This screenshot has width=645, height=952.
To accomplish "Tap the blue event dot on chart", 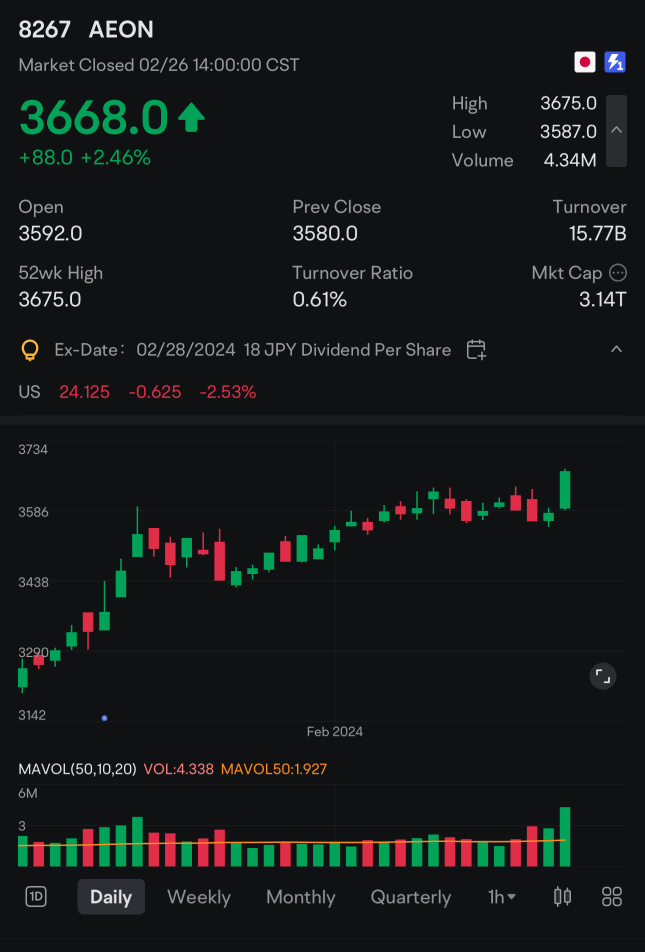I will click(104, 718).
